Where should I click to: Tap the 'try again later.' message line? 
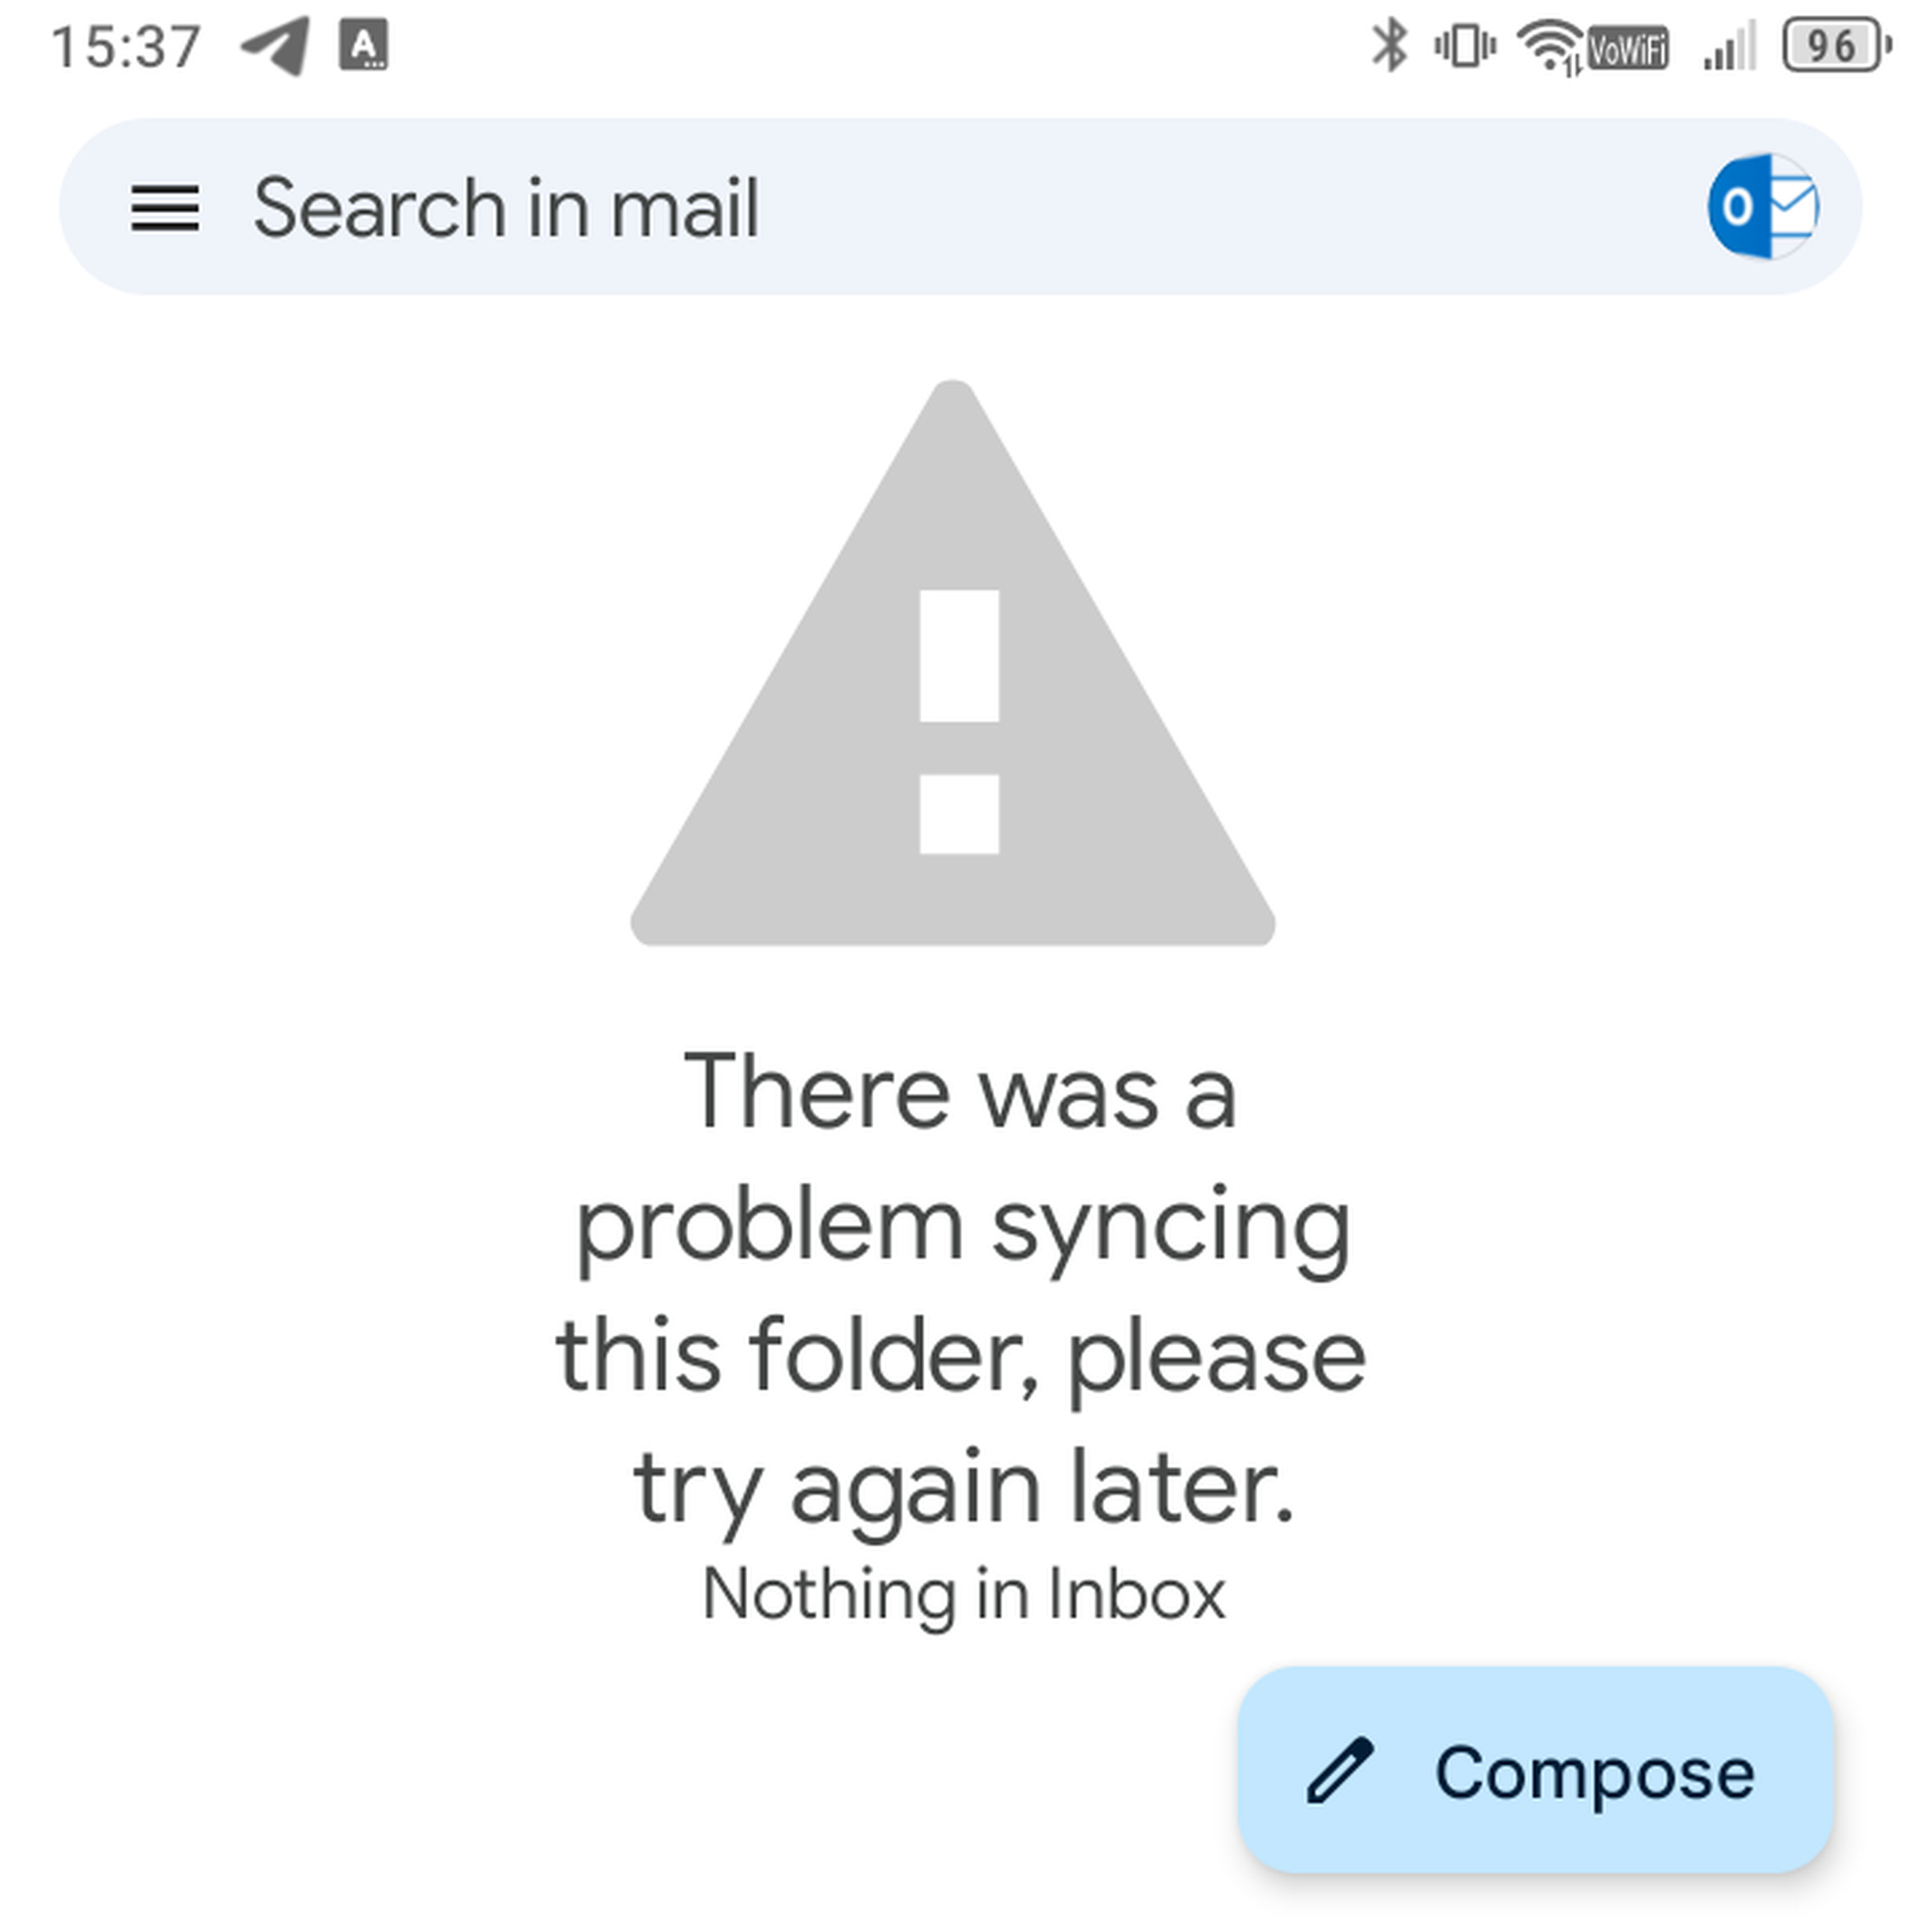pos(964,1489)
